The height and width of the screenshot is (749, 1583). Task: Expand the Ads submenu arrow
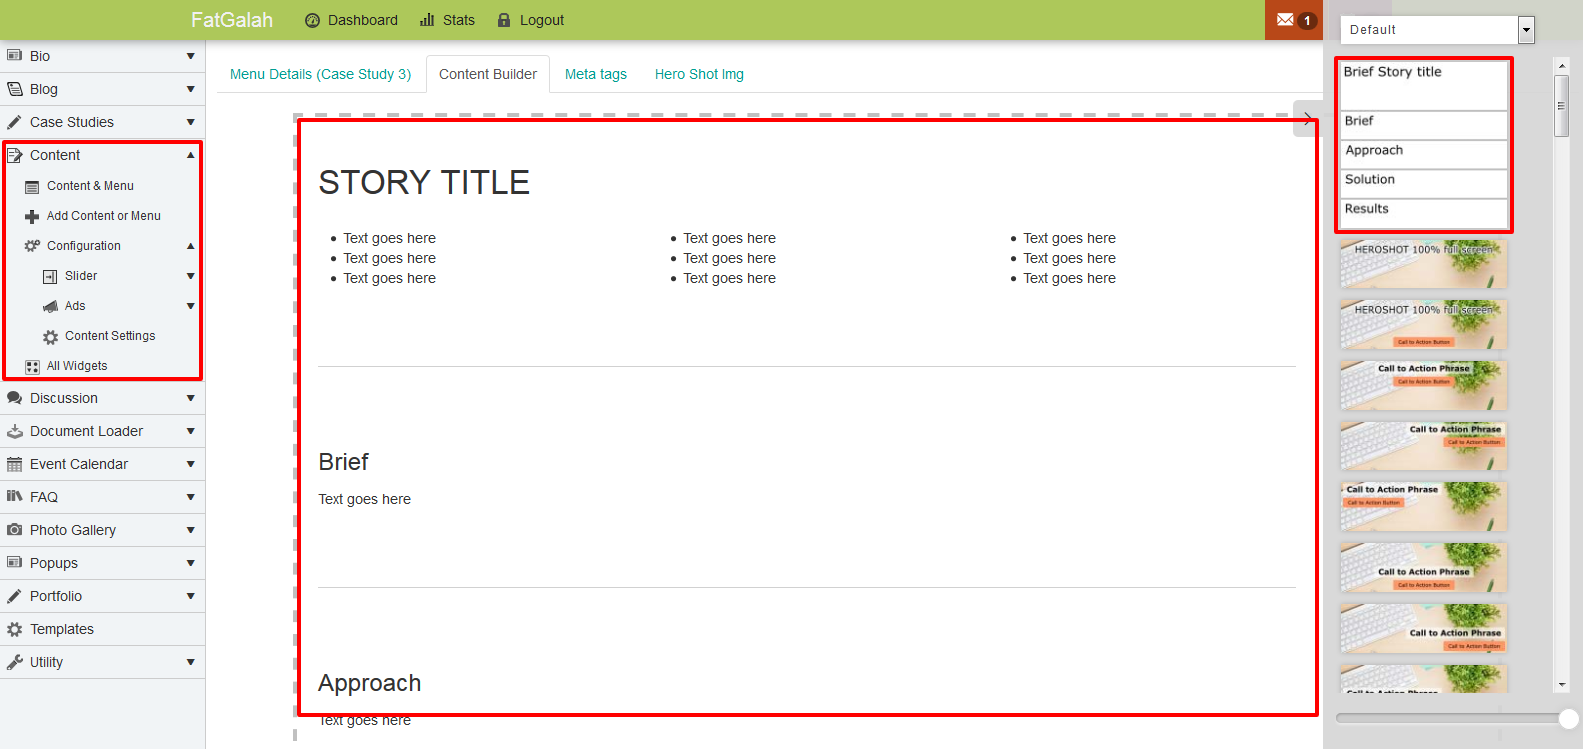tap(190, 306)
